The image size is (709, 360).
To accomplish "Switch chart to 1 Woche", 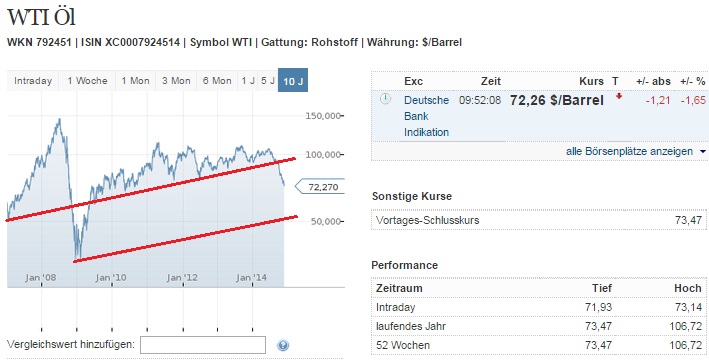I will tap(87, 81).
